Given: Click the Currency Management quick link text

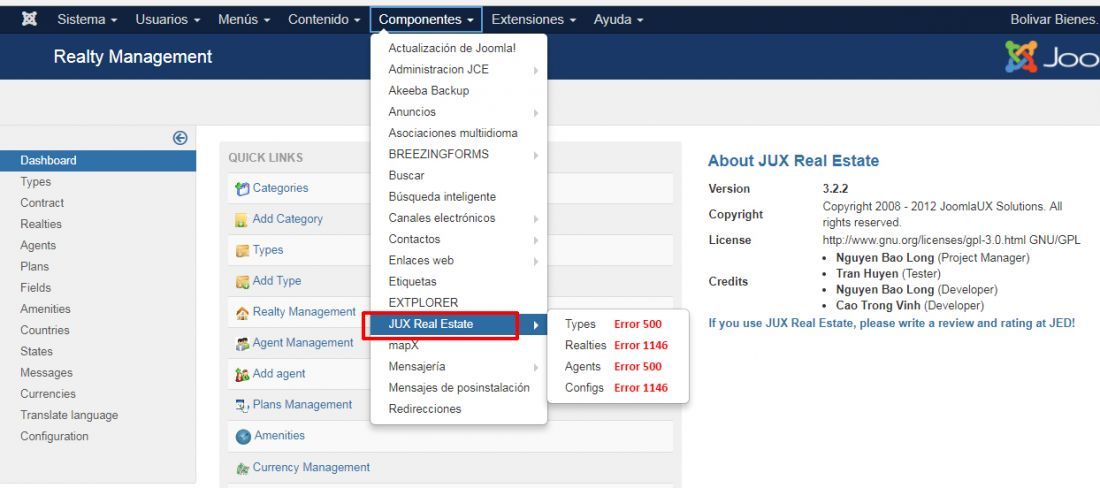Looking at the screenshot, I should 311,467.
